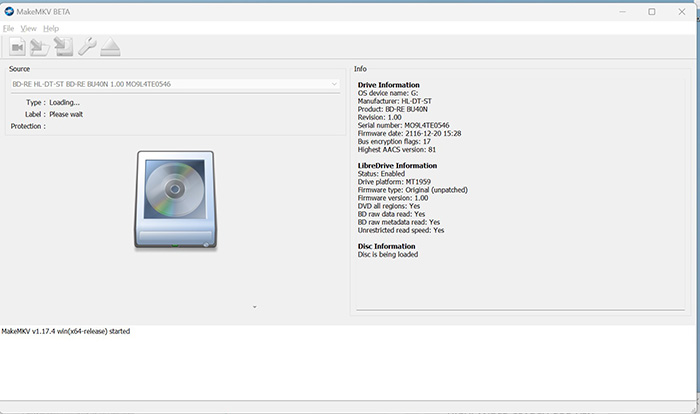700x414 pixels.
Task: Open the File menu
Action: 8,29
